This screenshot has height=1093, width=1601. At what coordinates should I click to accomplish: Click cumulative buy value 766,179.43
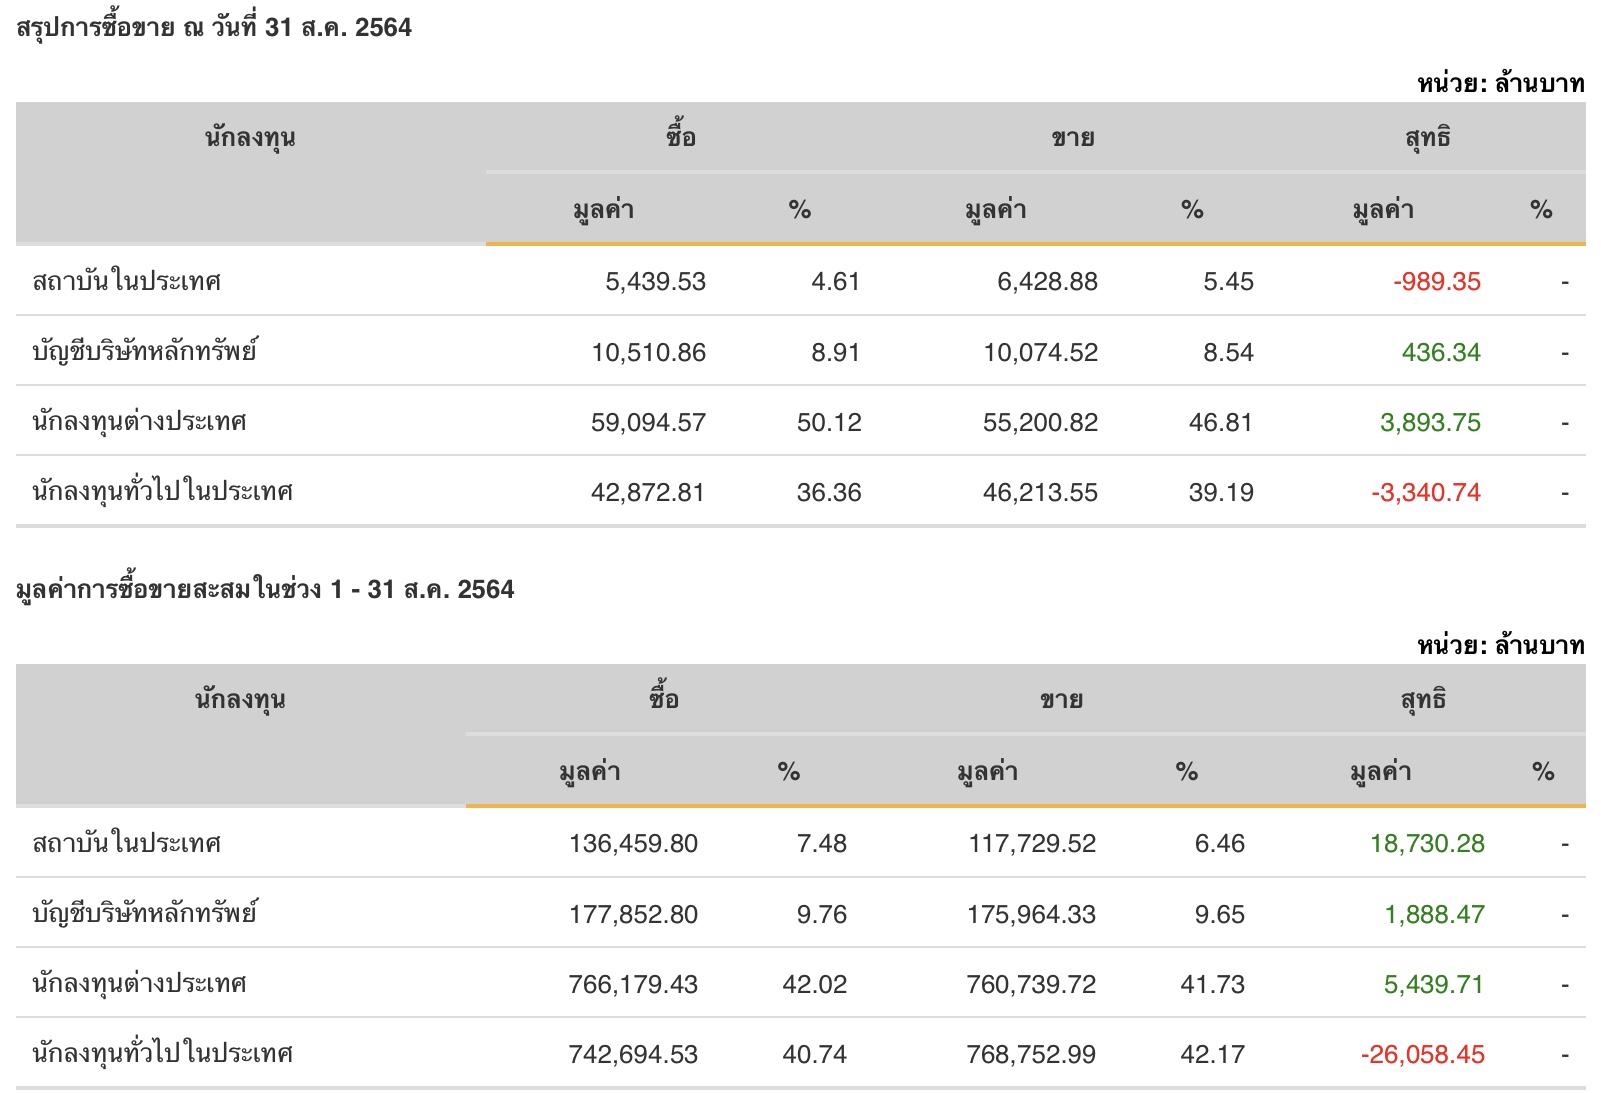coord(633,985)
